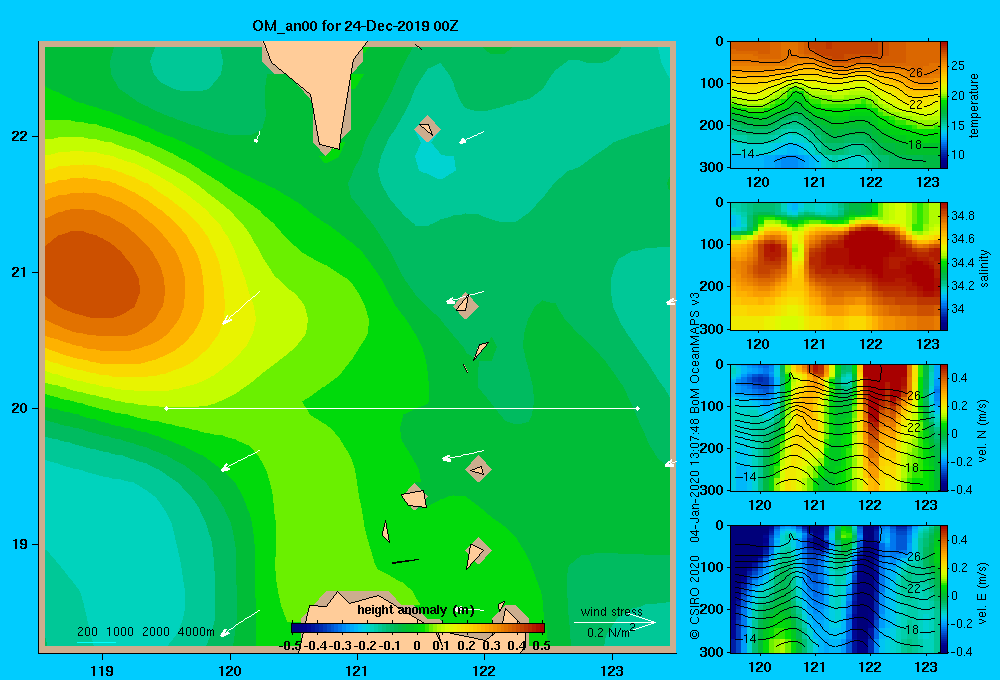
Task: Click the 'wind stress' legend label
Action: tap(611, 612)
